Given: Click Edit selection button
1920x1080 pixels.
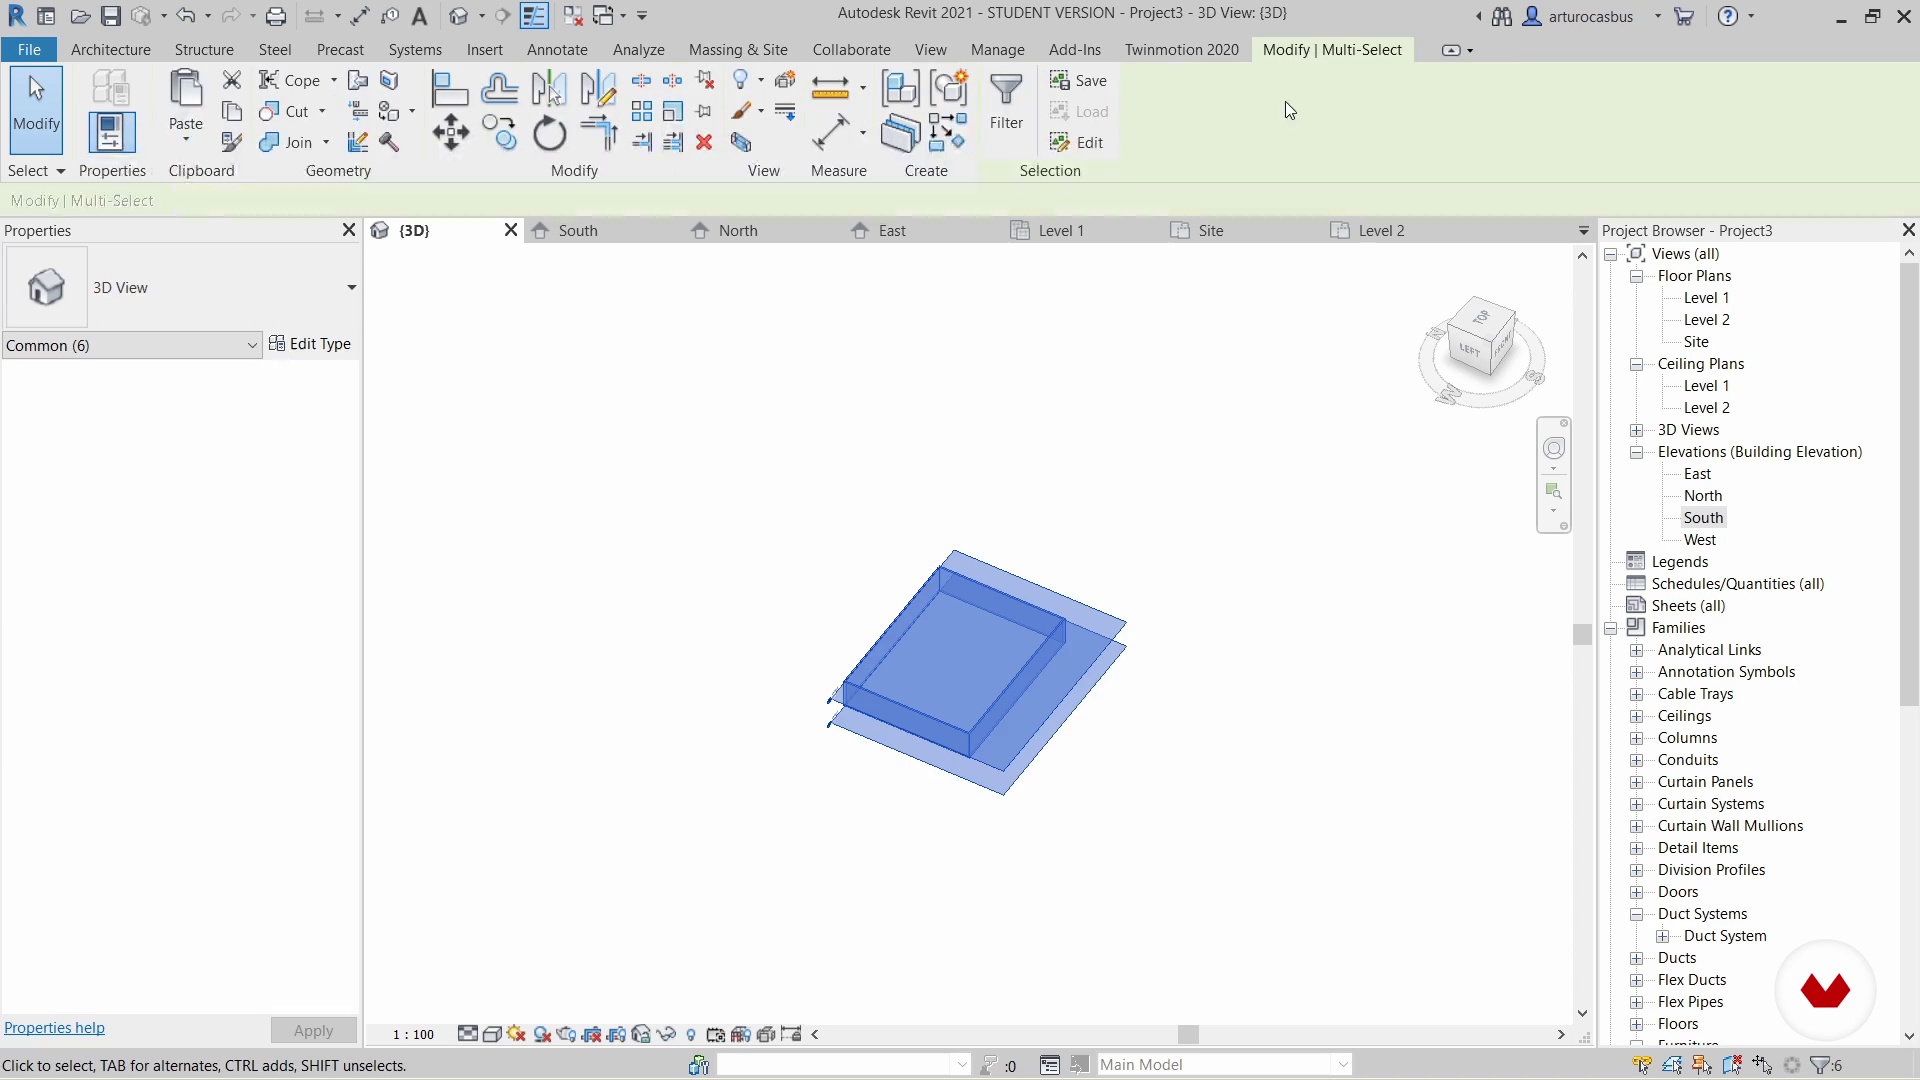Looking at the screenshot, I should (x=1077, y=142).
